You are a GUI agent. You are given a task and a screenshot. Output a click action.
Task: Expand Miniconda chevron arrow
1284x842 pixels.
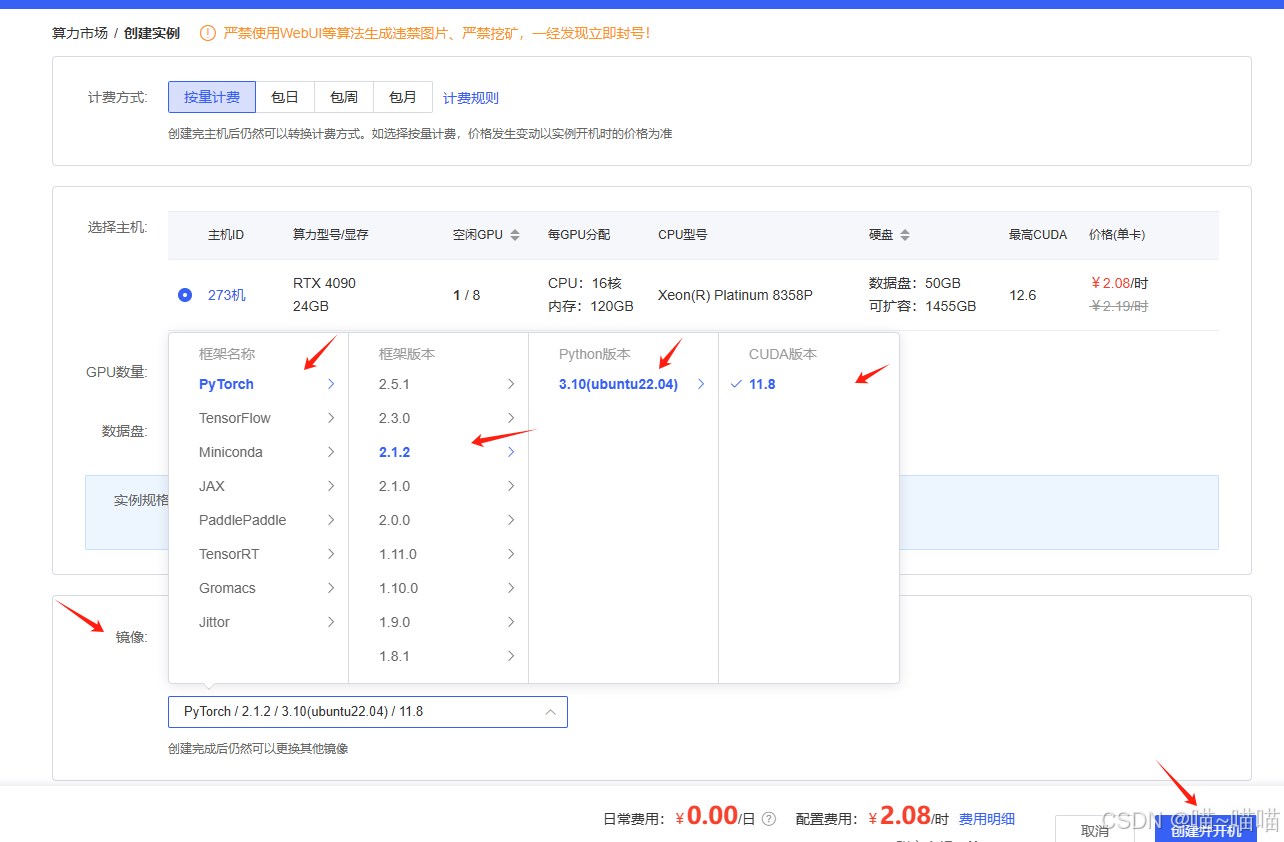[x=331, y=452]
